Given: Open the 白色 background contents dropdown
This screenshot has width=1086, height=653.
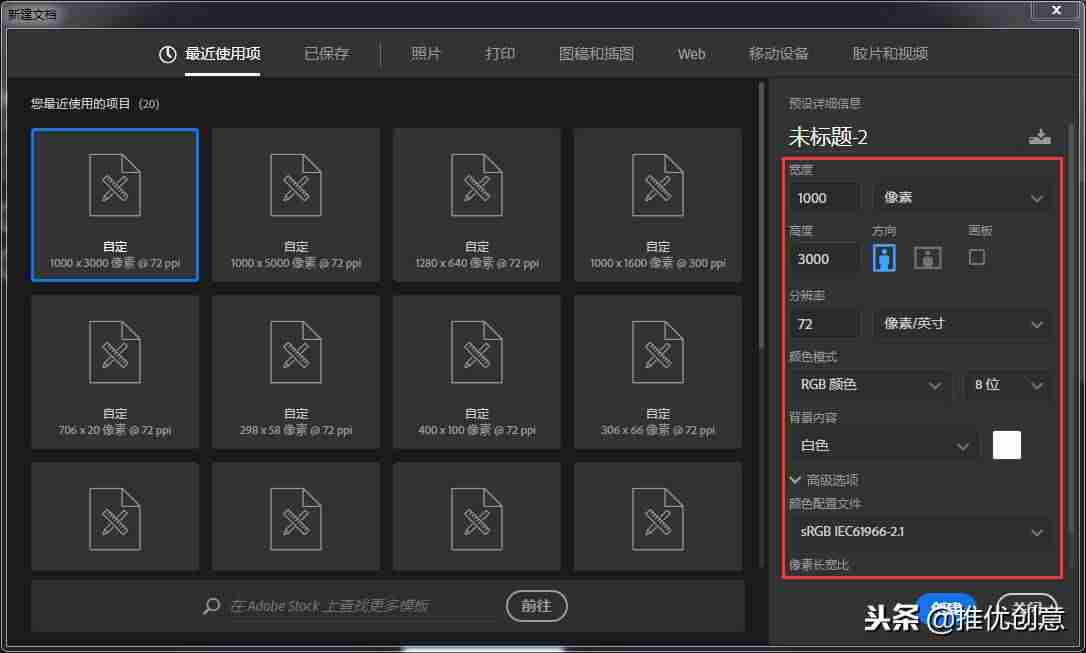Looking at the screenshot, I should point(884,446).
